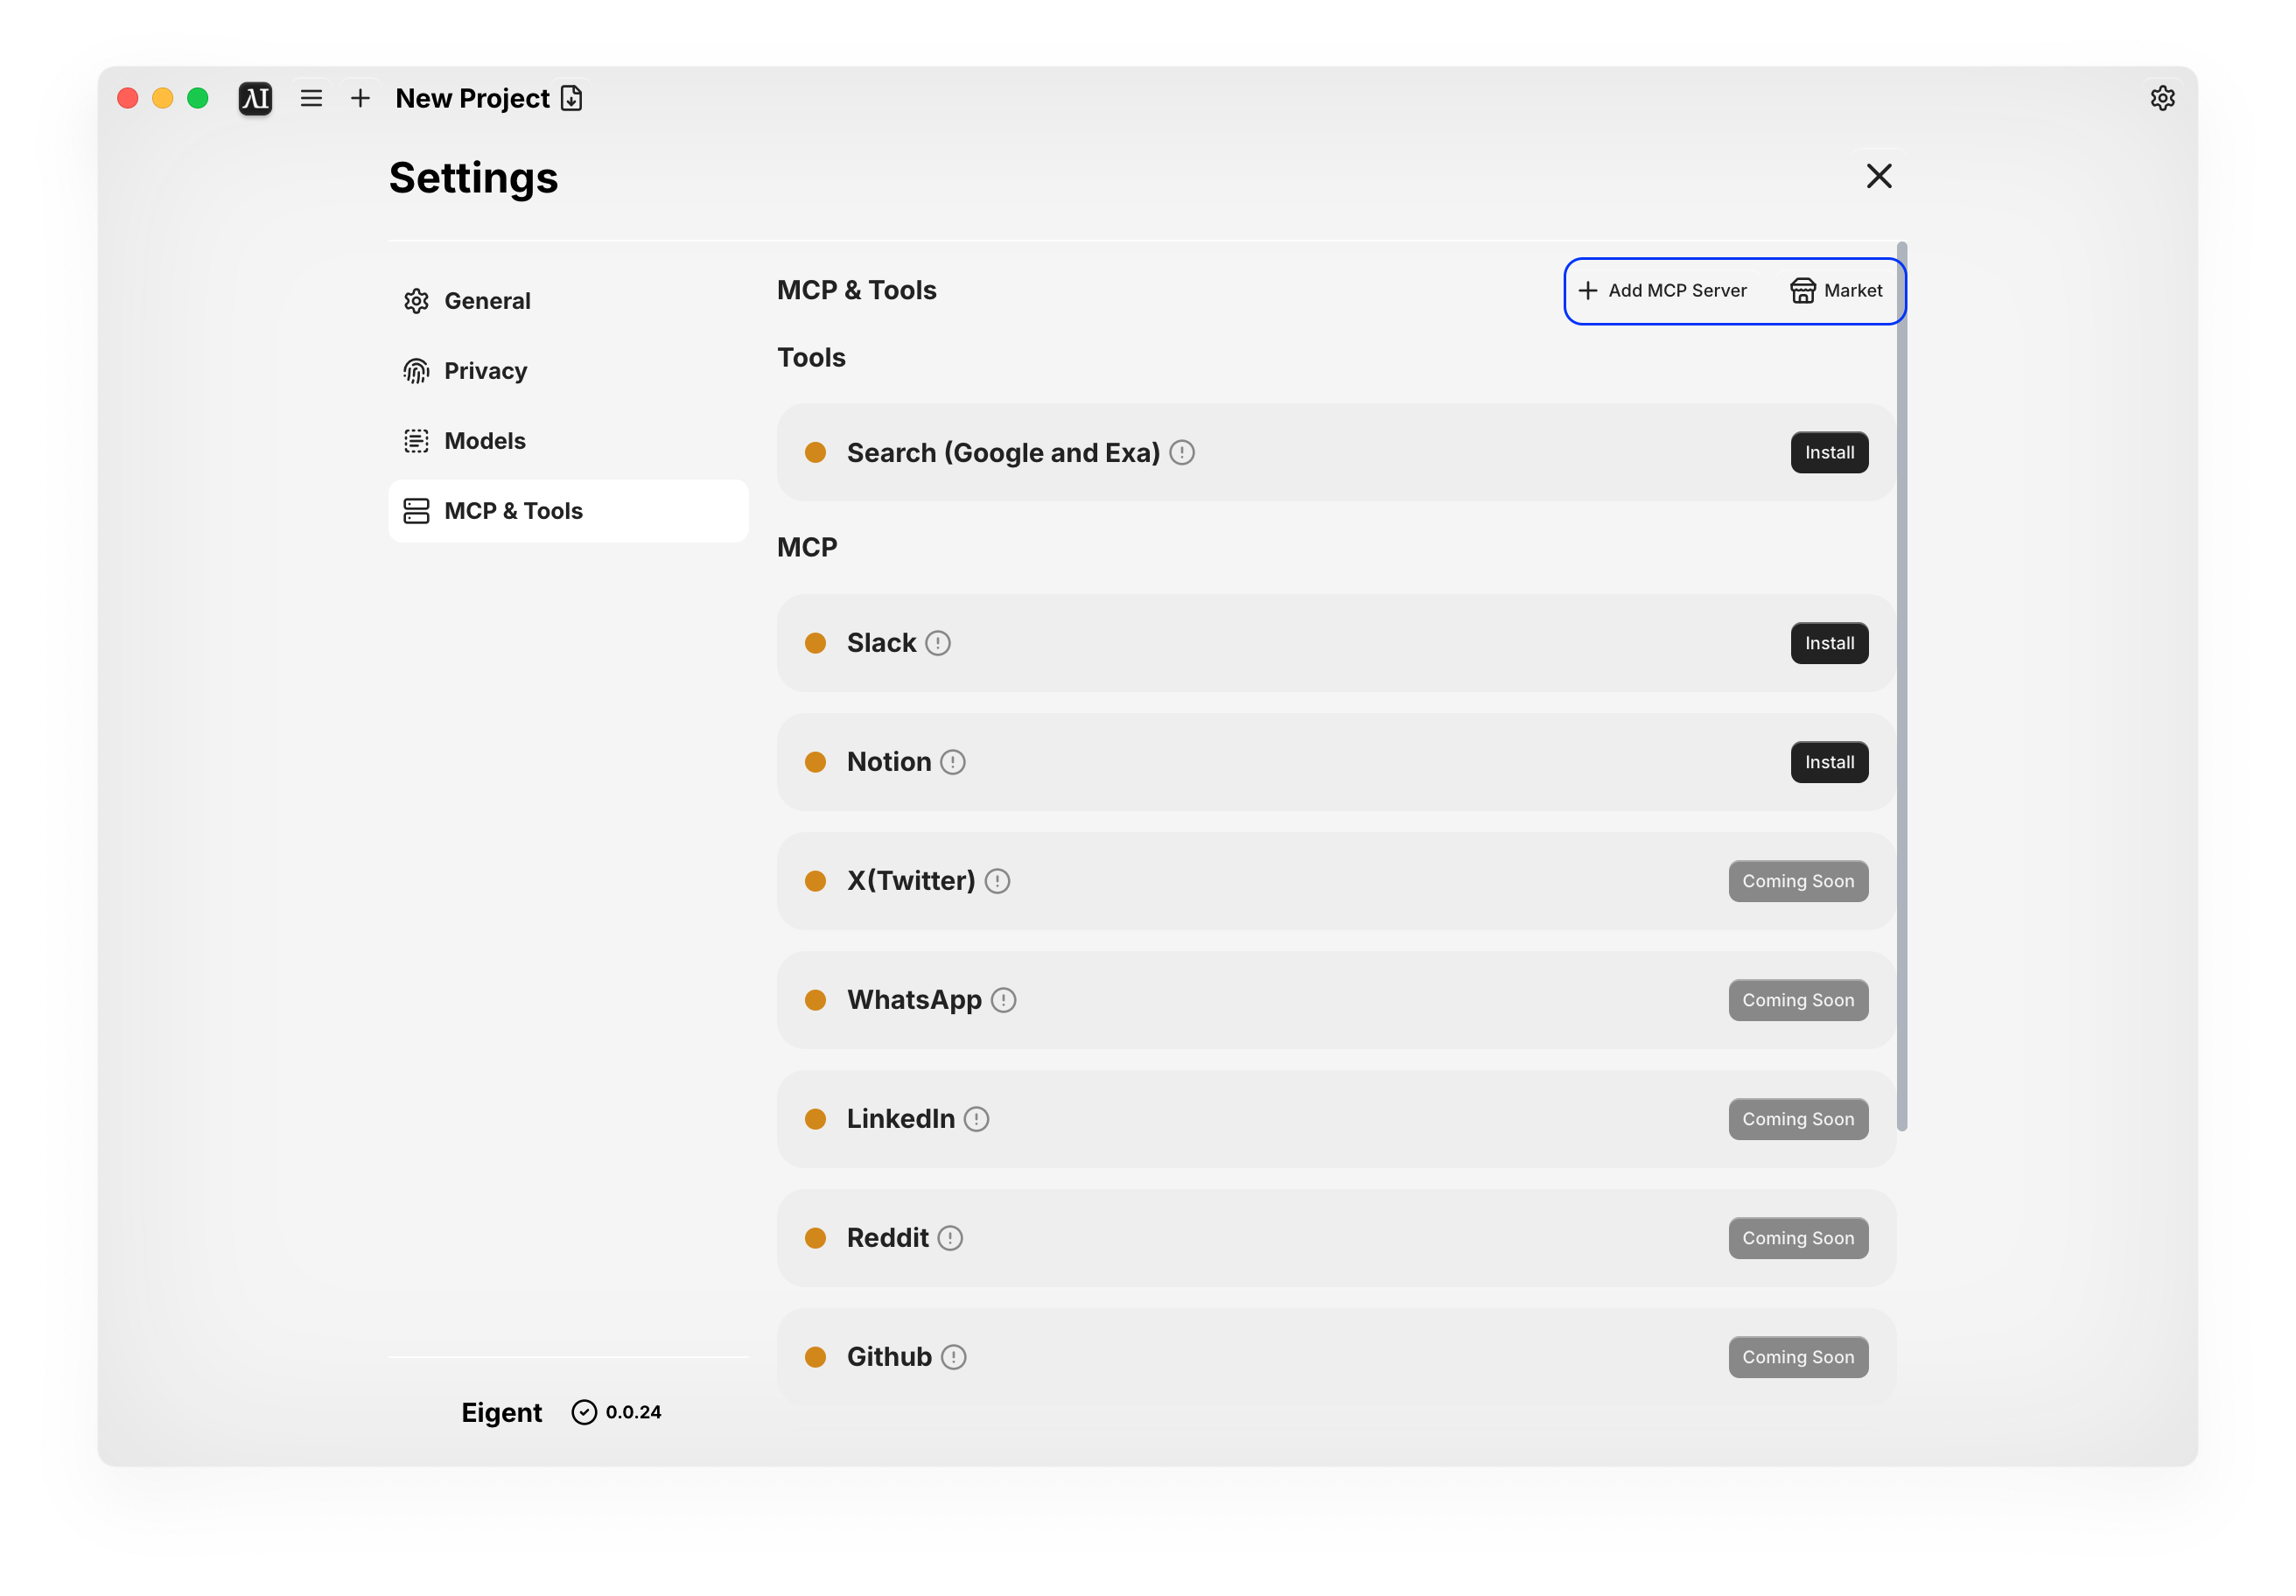
Task: Click Coming Soon button for Reddit
Action: point(1798,1238)
